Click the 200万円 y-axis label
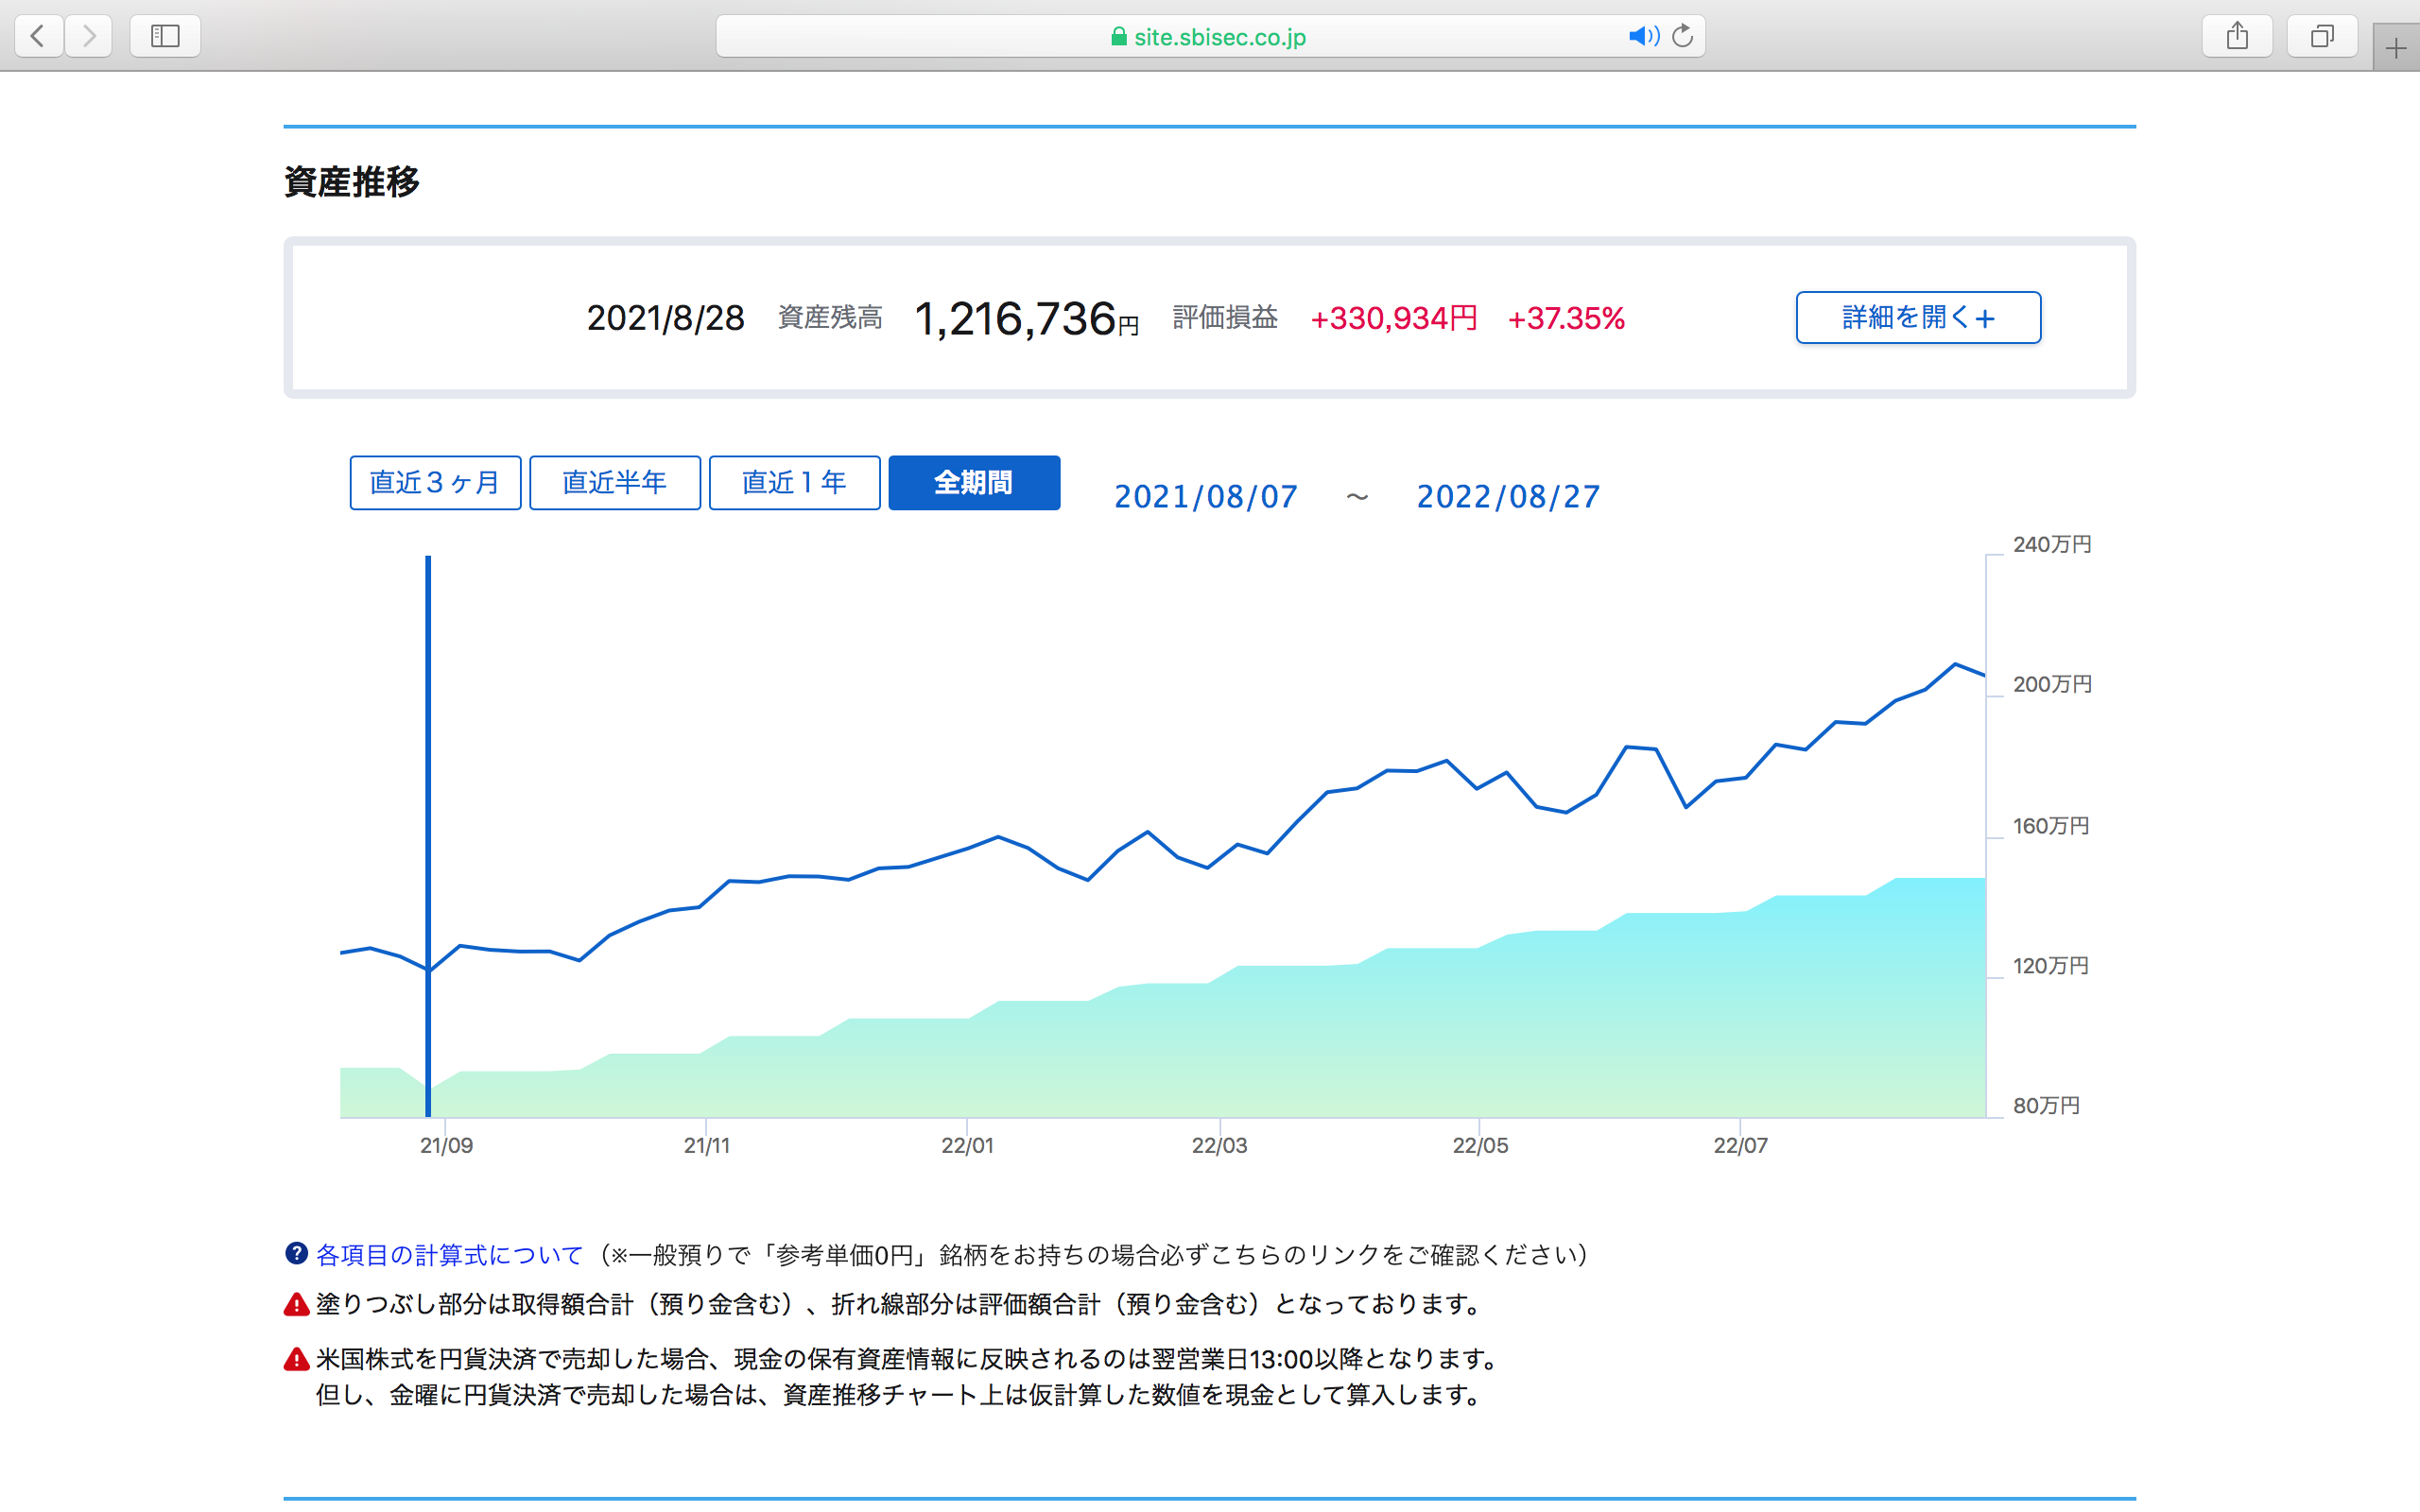Image resolution: width=2420 pixels, height=1512 pixels. 2052,685
